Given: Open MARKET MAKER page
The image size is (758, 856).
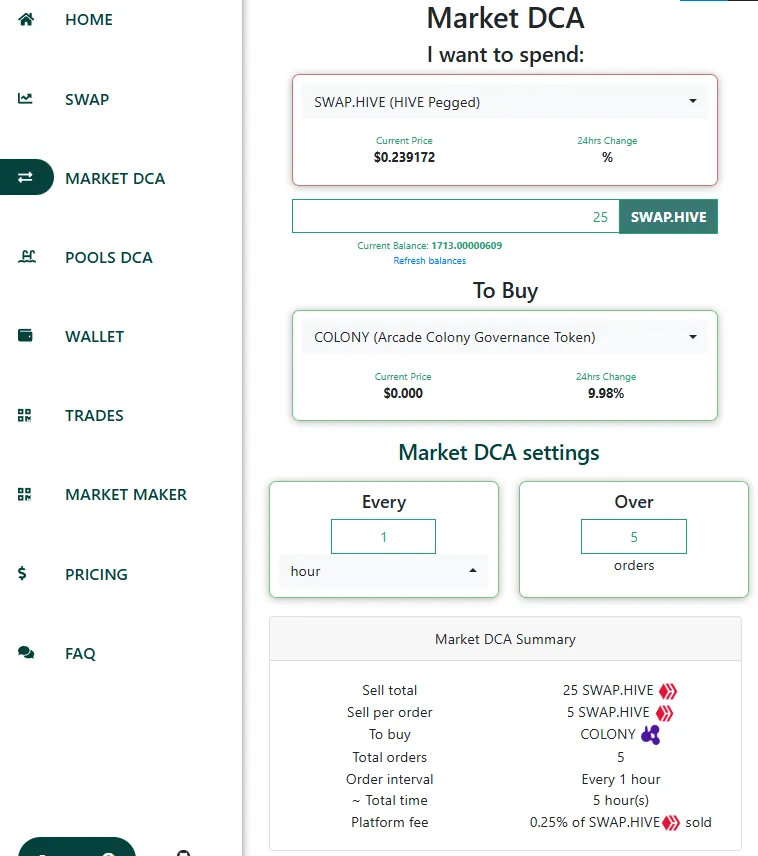Looking at the screenshot, I should 126,495.
